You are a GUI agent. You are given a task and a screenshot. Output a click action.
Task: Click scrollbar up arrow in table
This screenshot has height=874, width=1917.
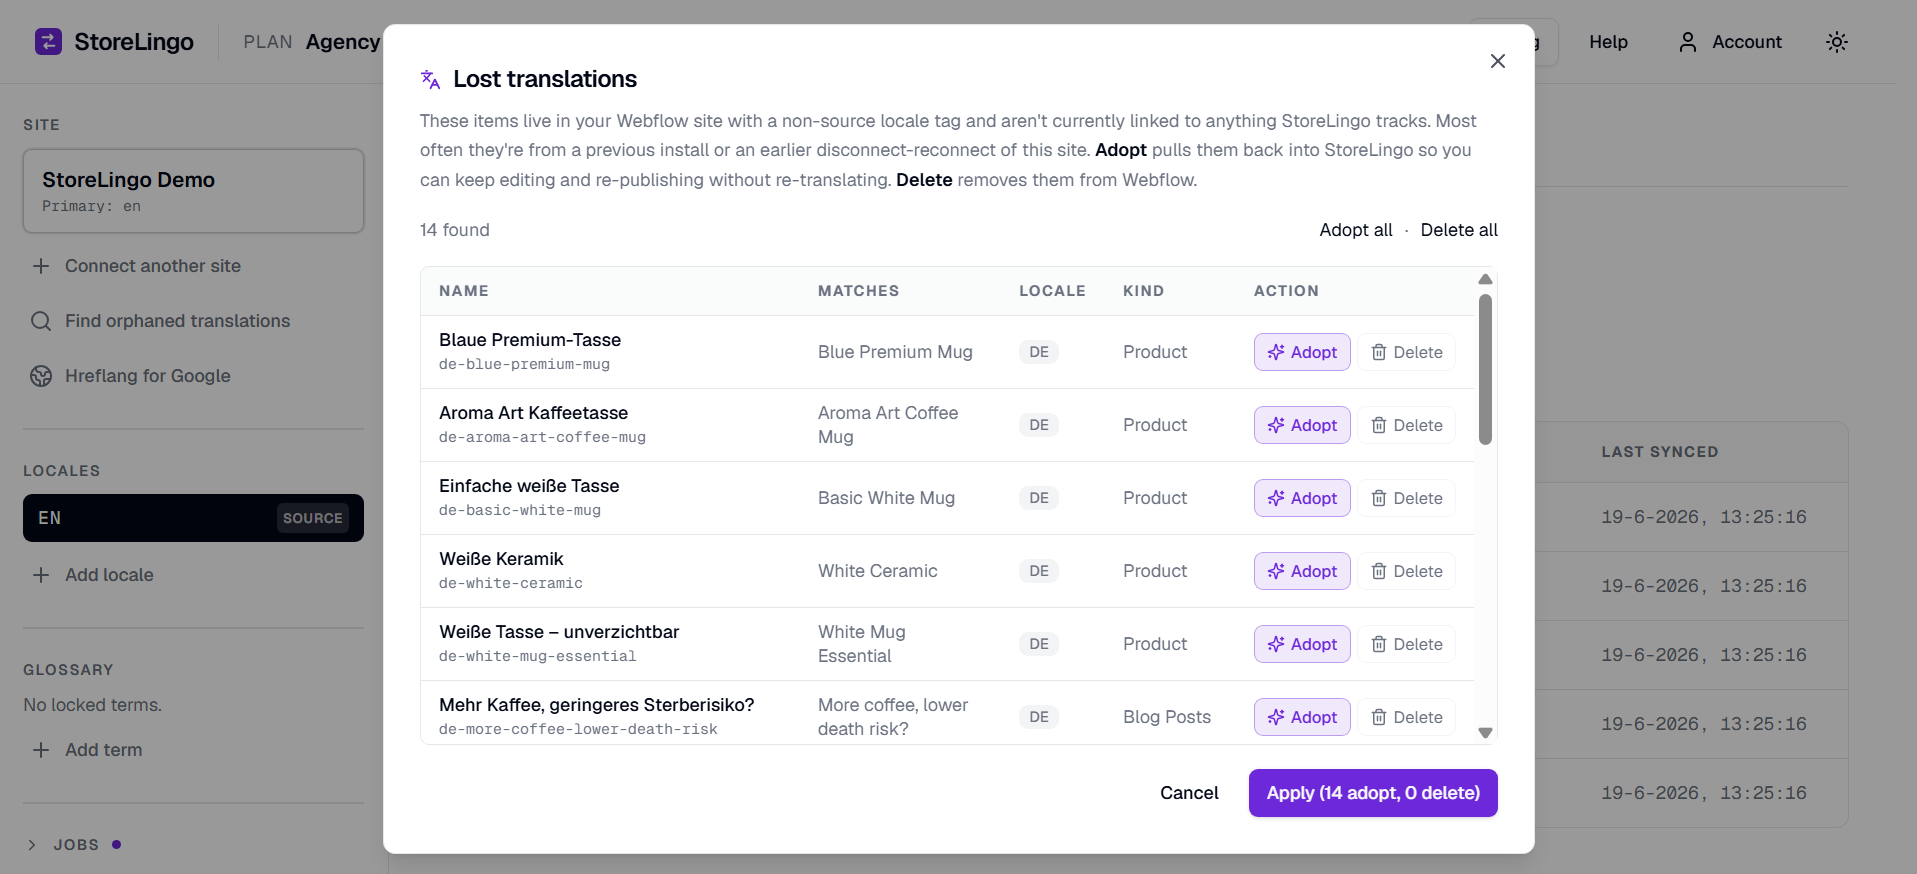click(1485, 279)
